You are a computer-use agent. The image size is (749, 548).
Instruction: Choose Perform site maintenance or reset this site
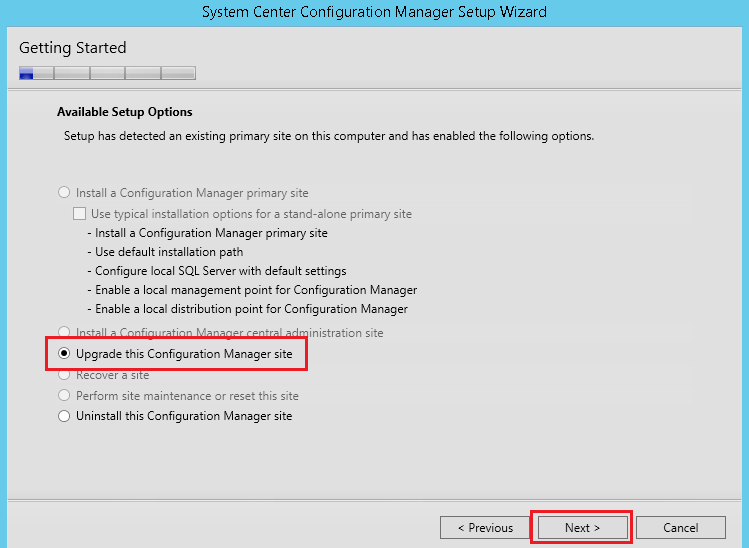click(65, 396)
